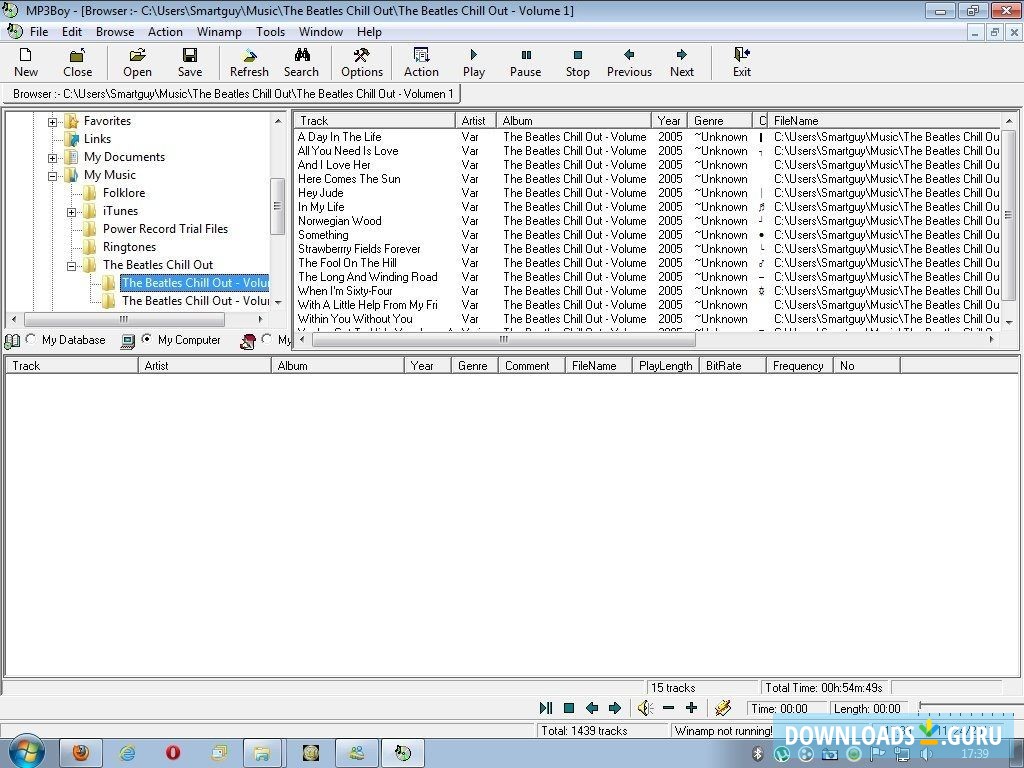Expand the iTunes folder in the tree
Image resolution: width=1024 pixels, height=768 pixels.
click(72, 211)
